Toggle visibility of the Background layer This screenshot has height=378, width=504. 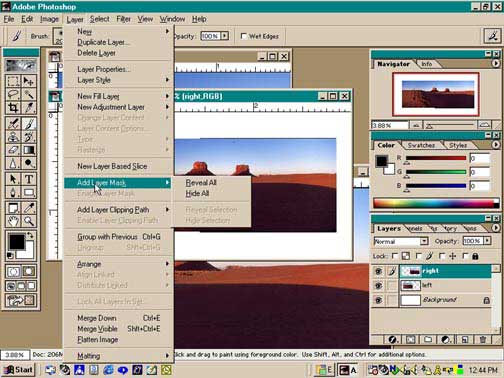(x=378, y=300)
